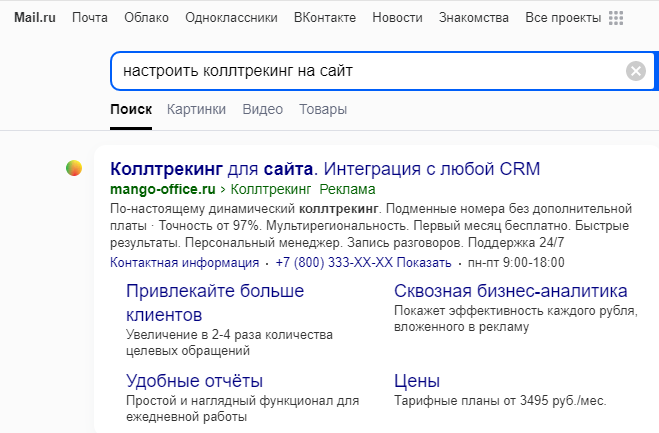
Task: Open the all projects grid icon
Action: [616, 18]
